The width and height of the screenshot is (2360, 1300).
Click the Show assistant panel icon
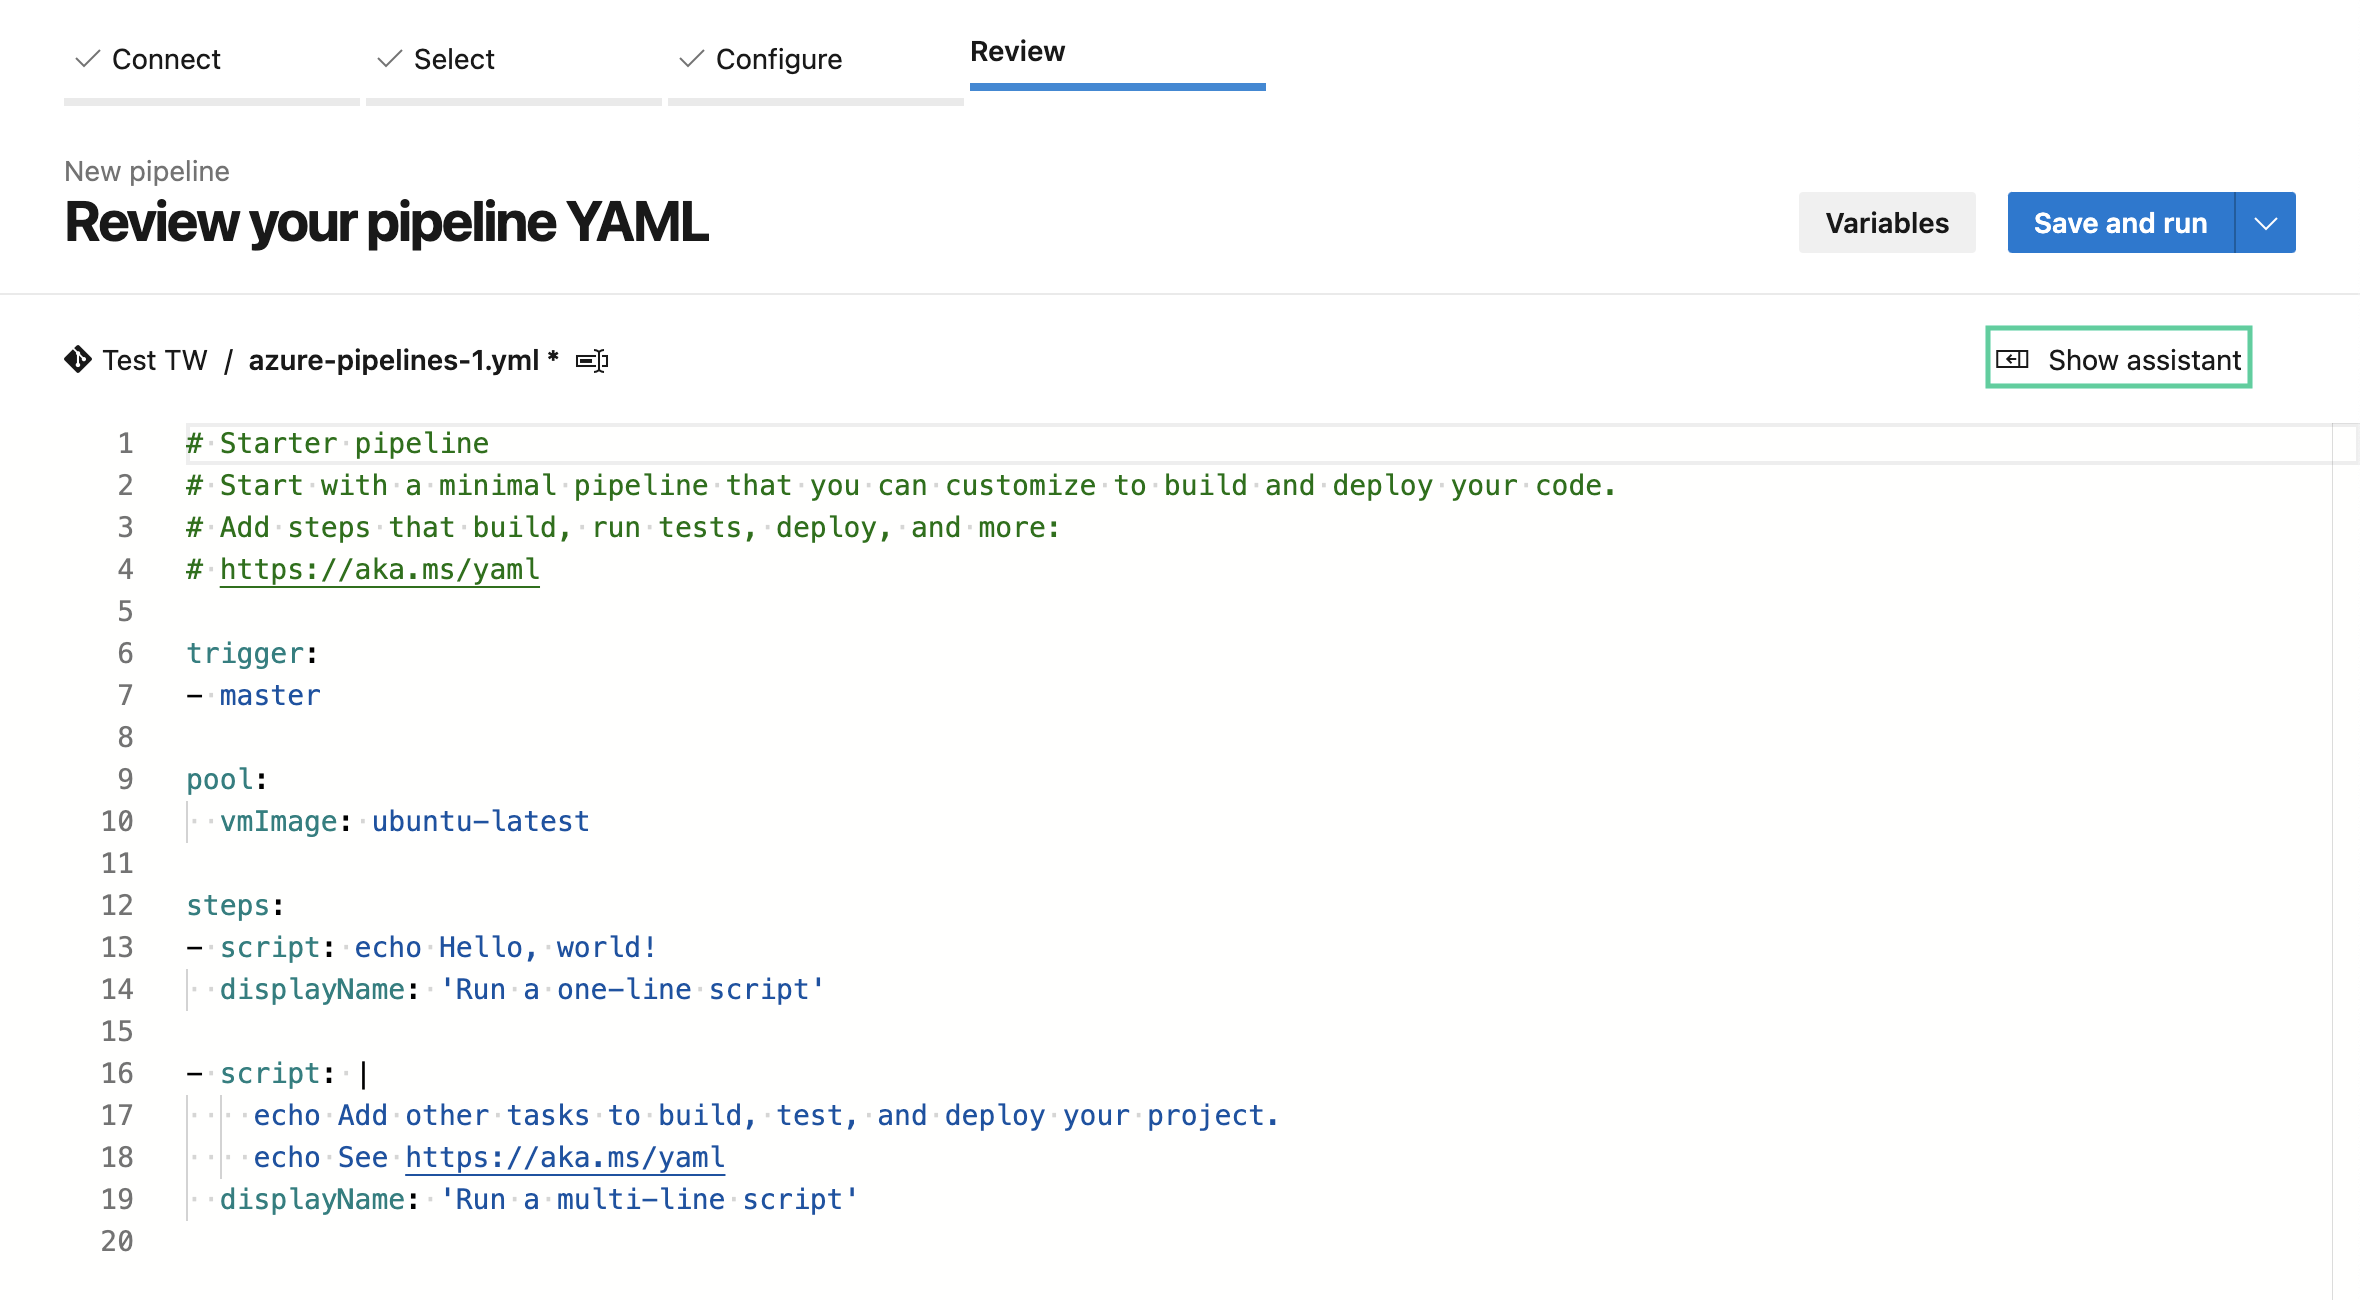point(2012,360)
